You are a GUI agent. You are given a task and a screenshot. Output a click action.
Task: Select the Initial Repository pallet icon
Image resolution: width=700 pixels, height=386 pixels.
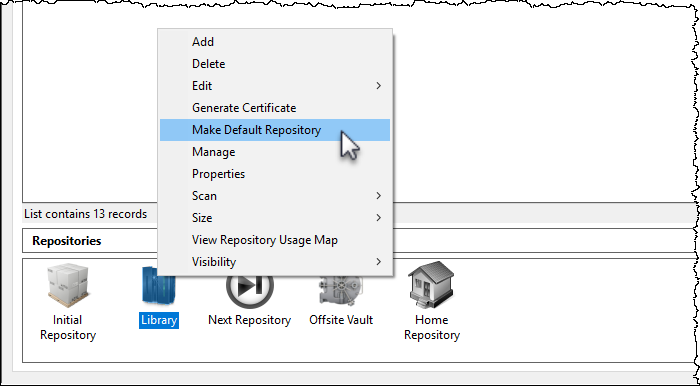click(68, 286)
